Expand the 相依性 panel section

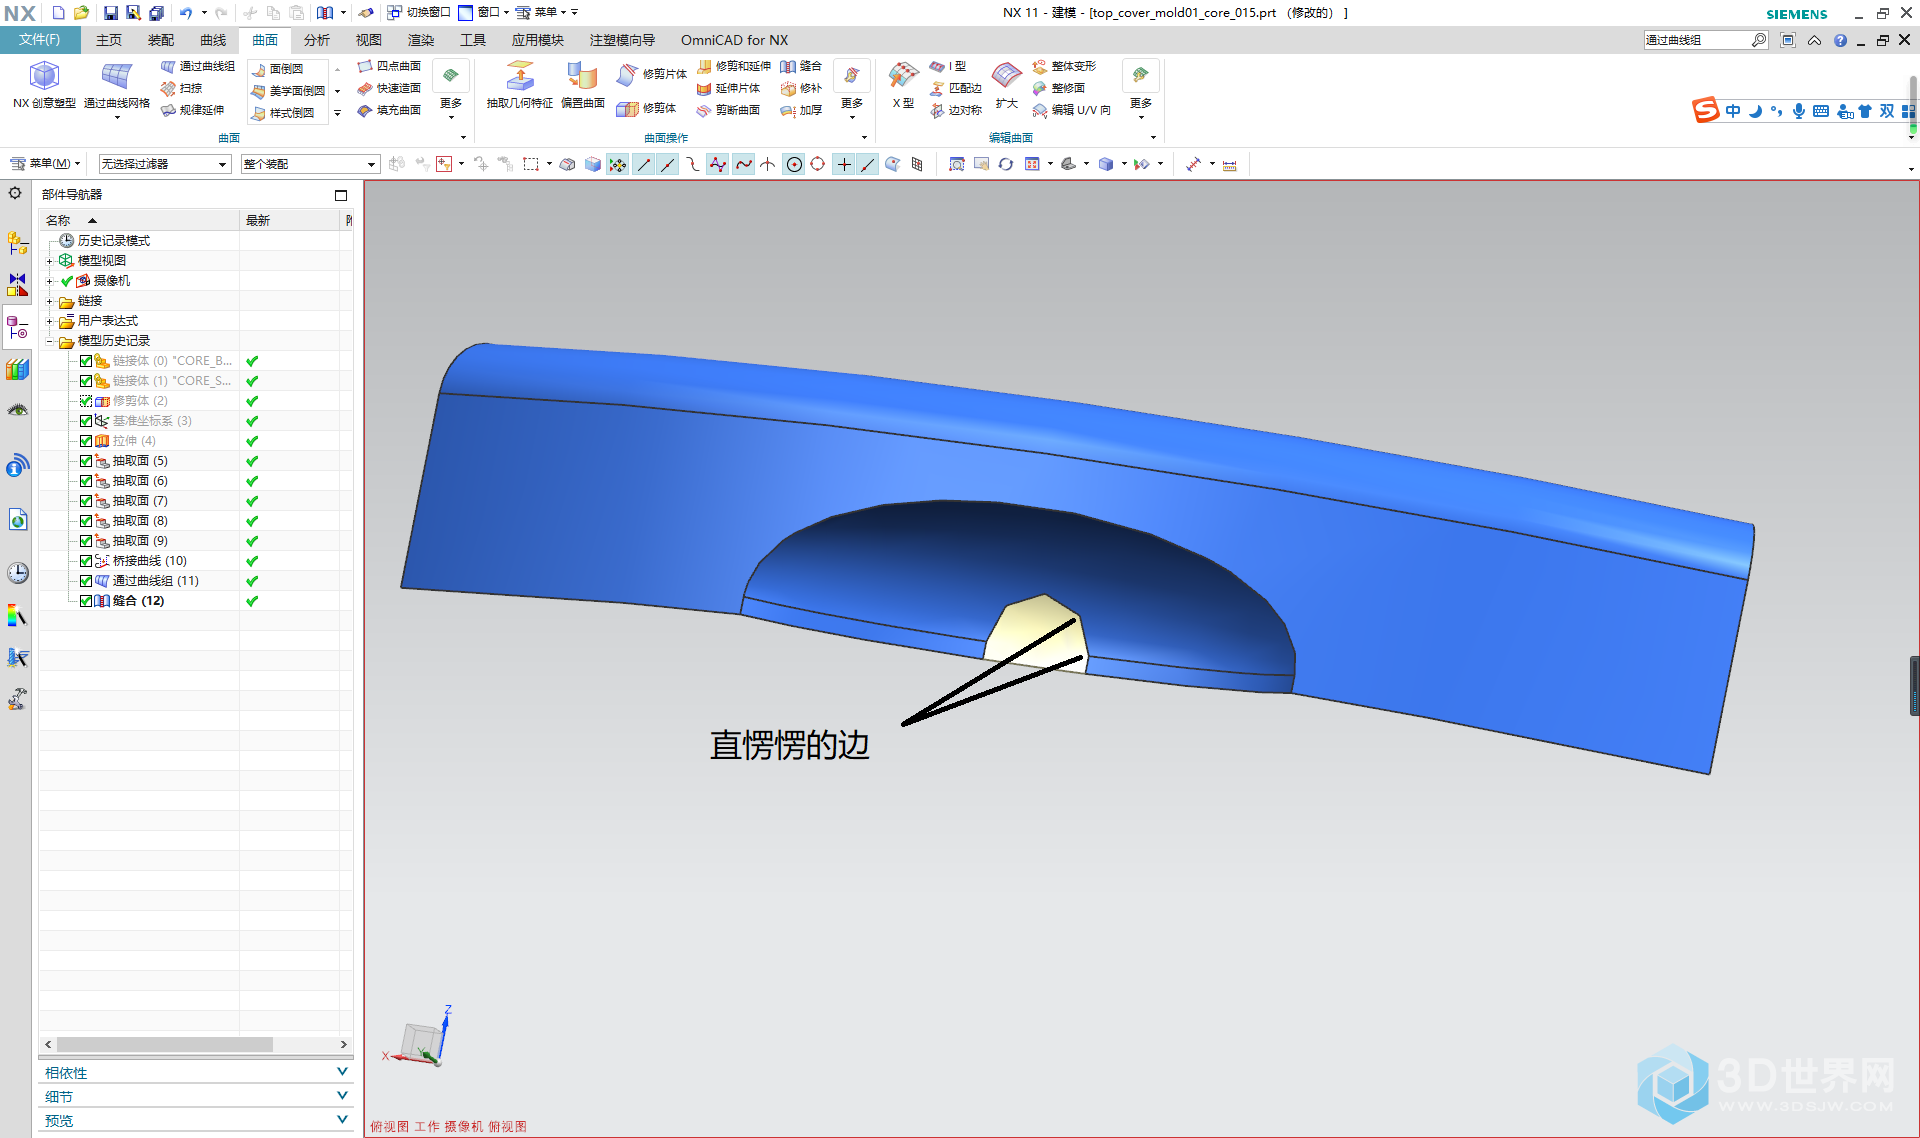tap(196, 1072)
